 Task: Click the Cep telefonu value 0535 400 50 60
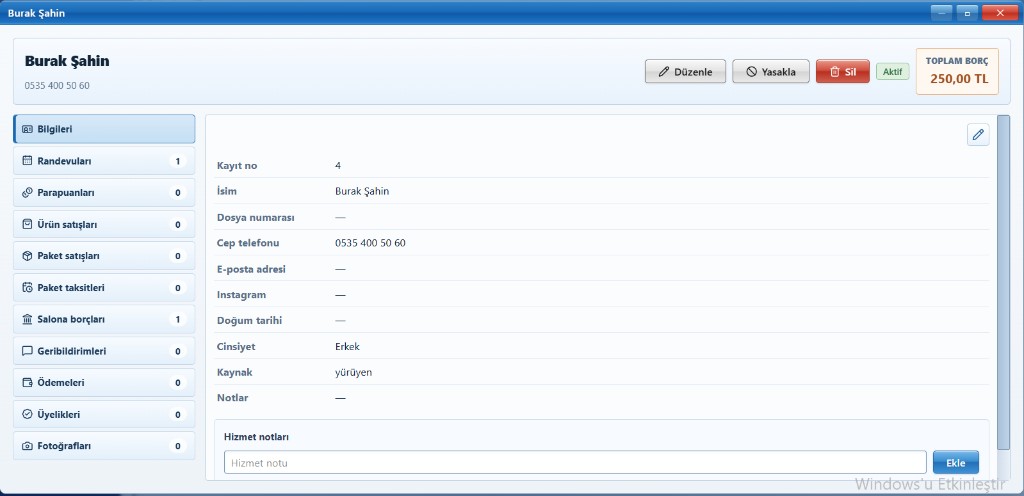click(x=370, y=243)
